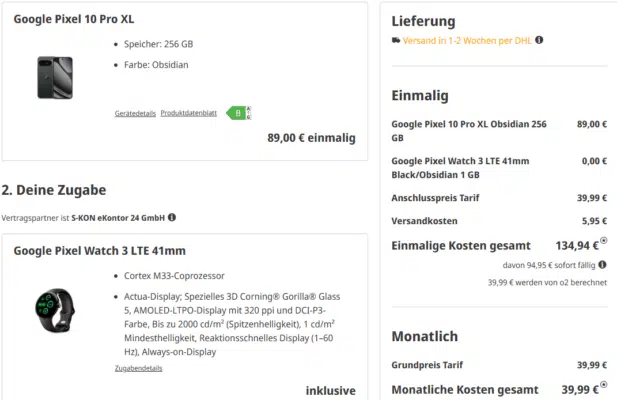This screenshot has width=617, height=400.
Task: Click info icon next to Monatliche Kosten total
Action: click(x=604, y=385)
